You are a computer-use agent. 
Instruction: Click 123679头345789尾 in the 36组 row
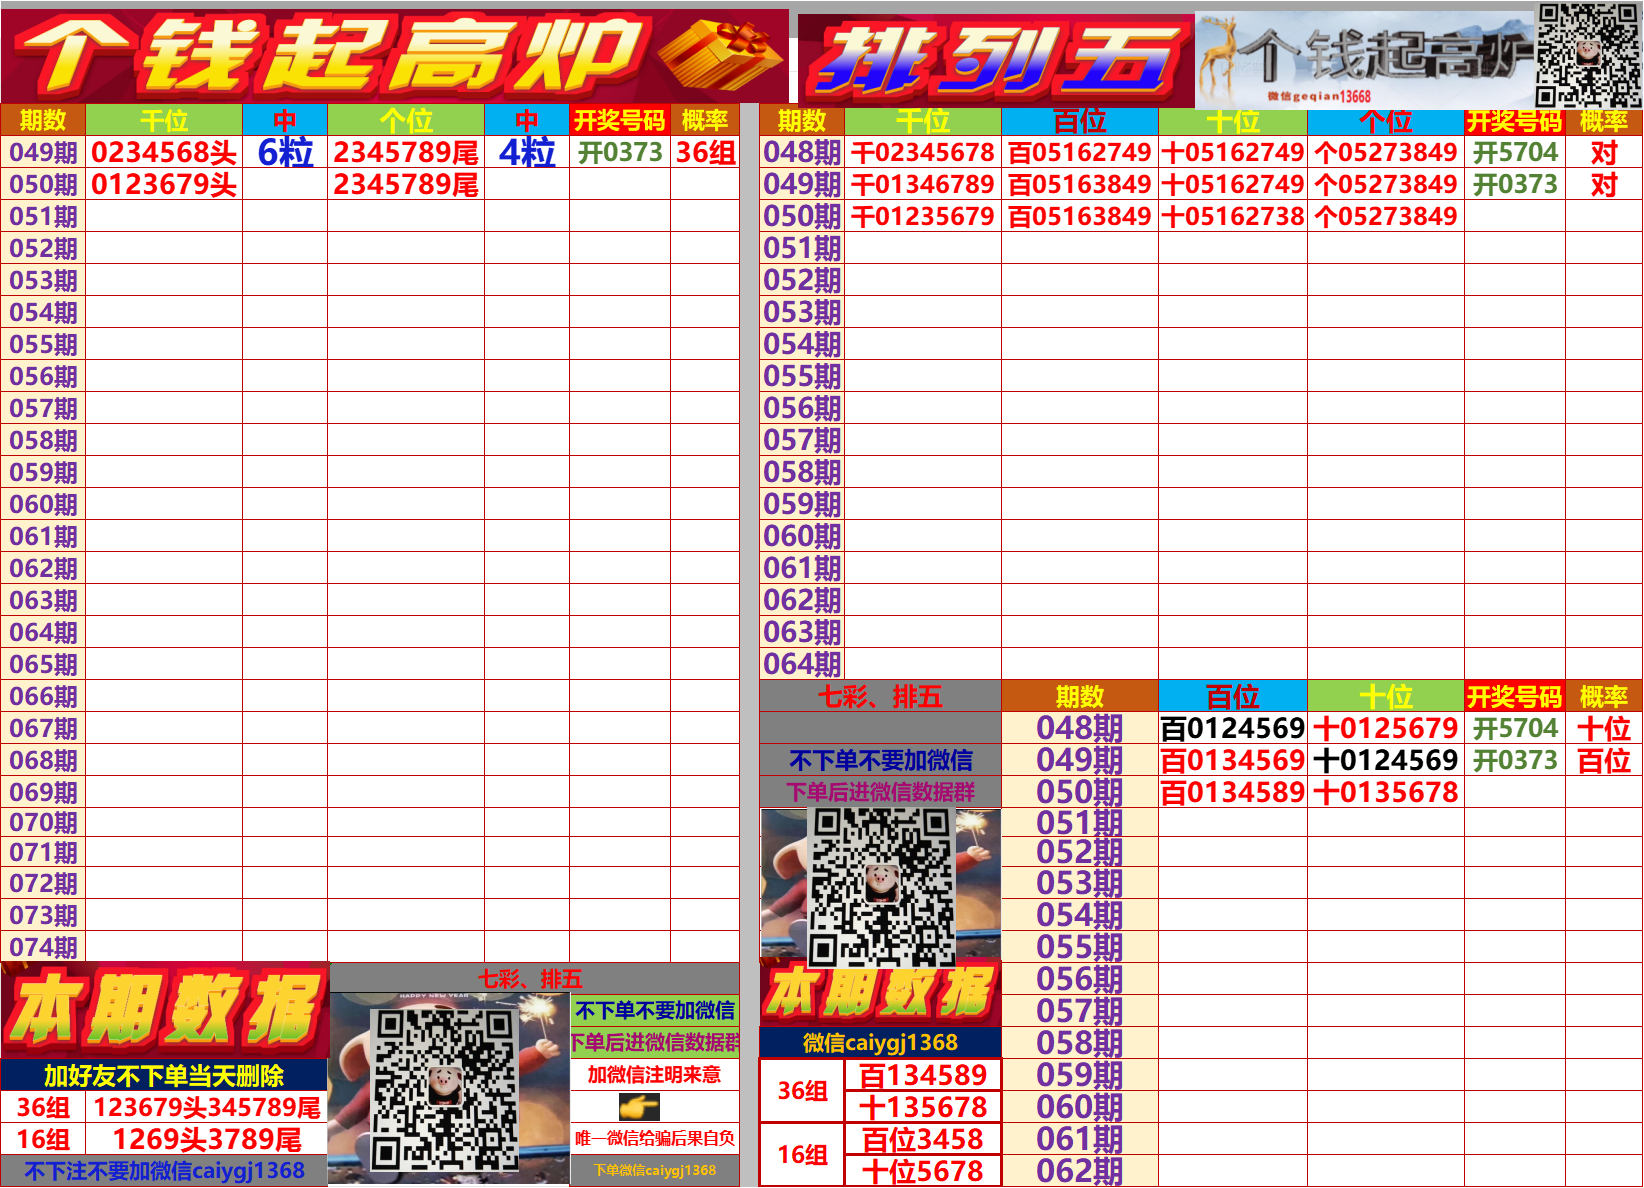tap(207, 1107)
